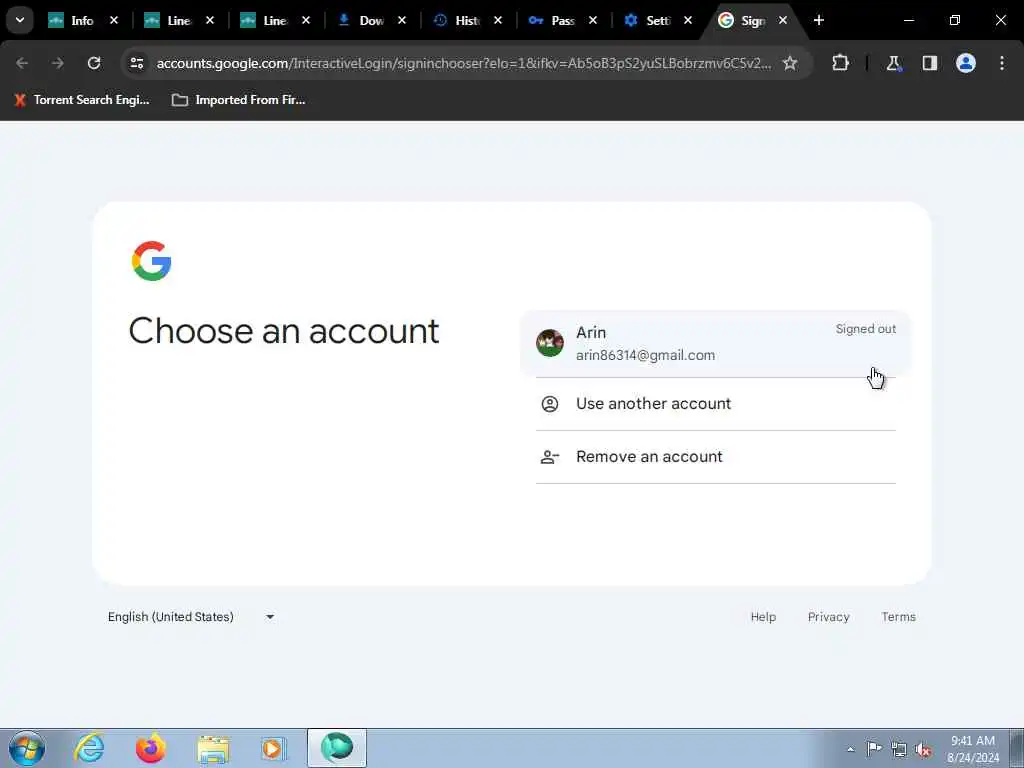Go forward to next page
This screenshot has width=1024, height=768.
[57, 63]
